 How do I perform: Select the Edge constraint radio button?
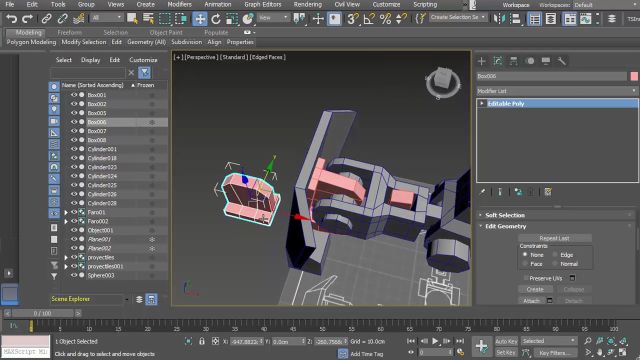tap(555, 254)
